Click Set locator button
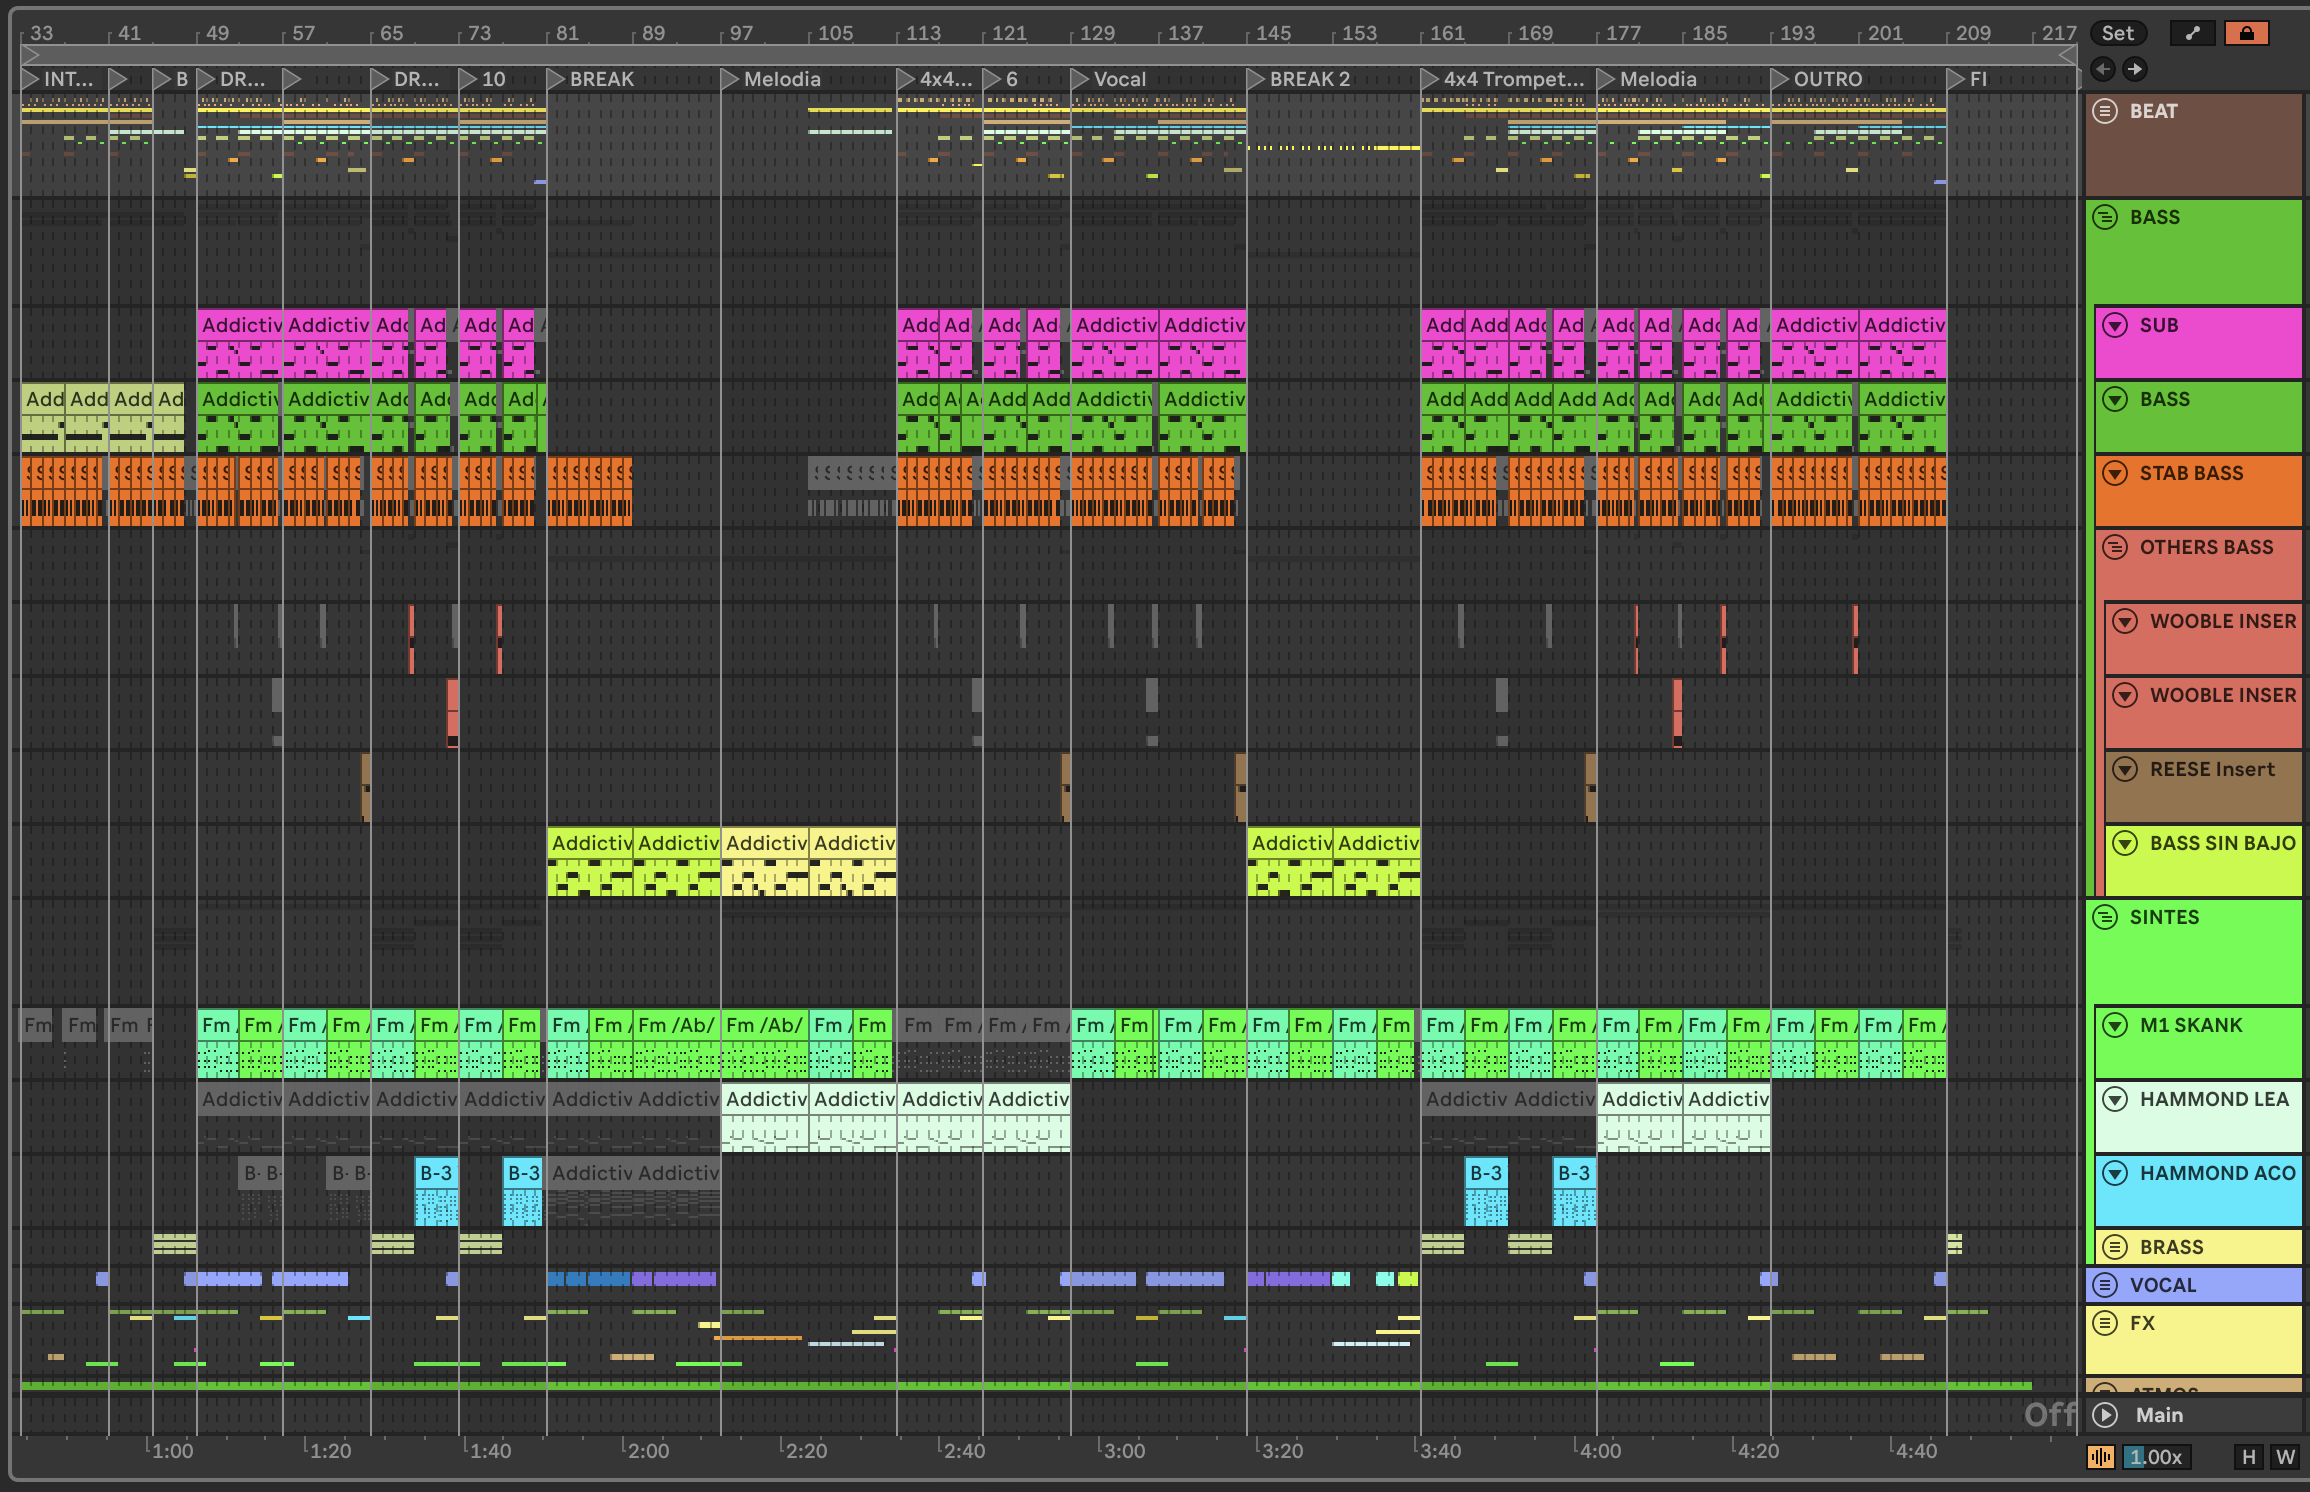 click(x=2117, y=33)
